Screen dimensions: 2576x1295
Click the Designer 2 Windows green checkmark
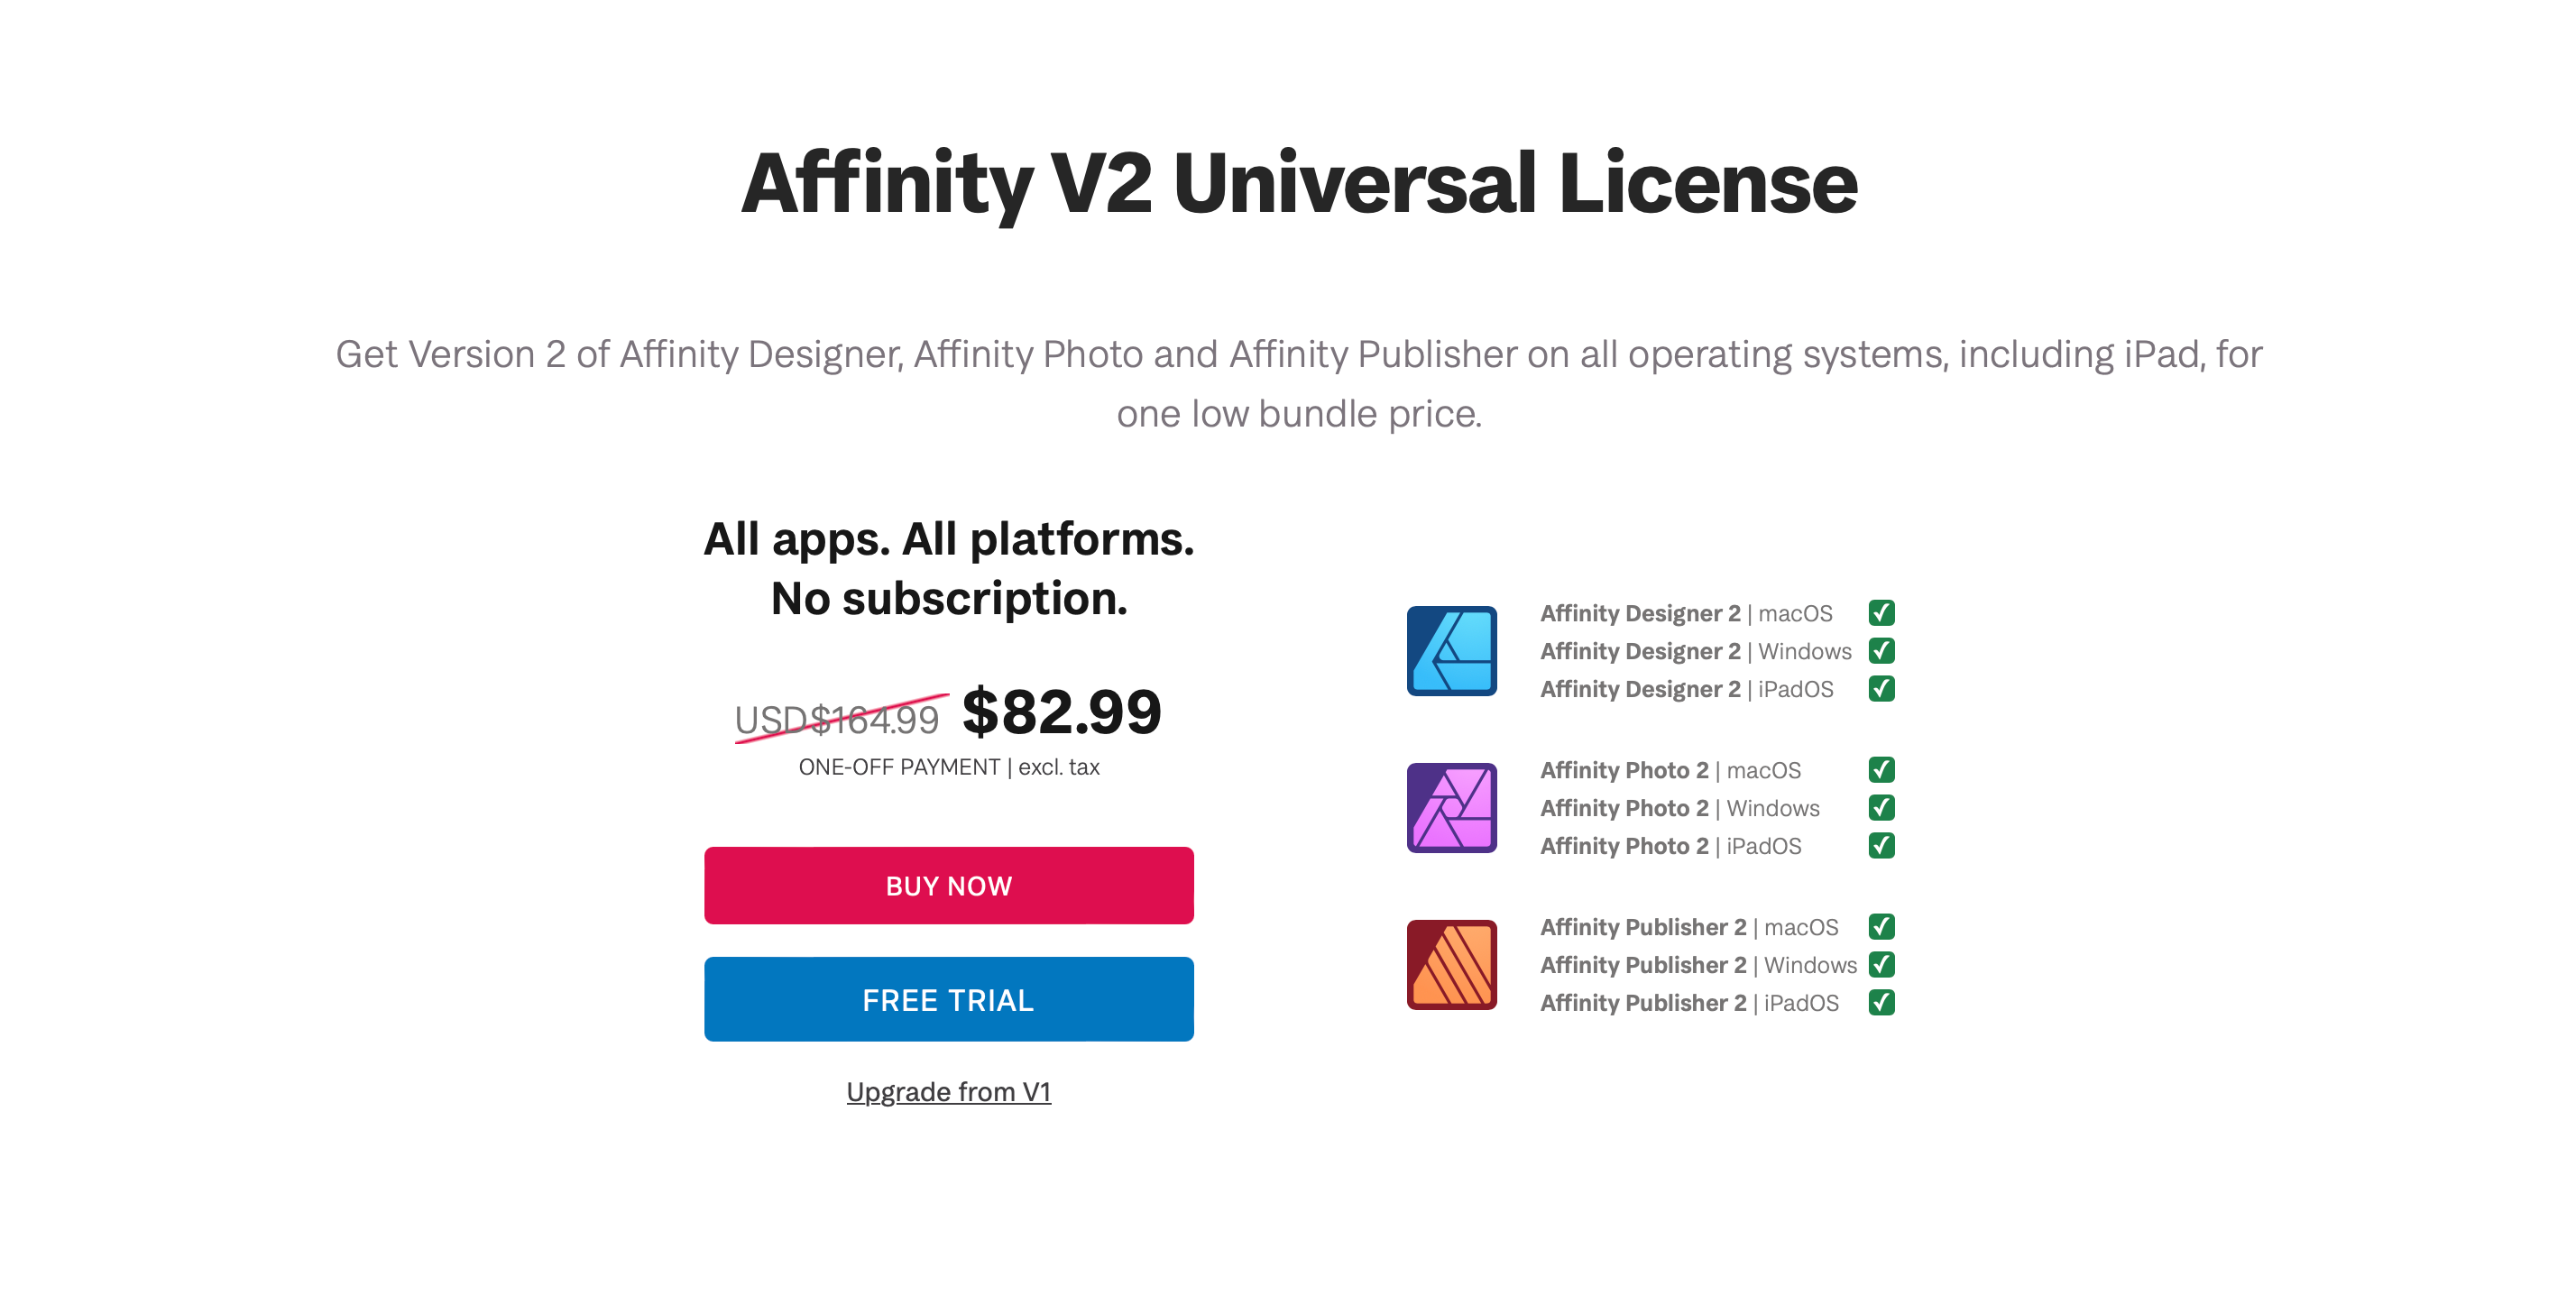[x=1881, y=651]
